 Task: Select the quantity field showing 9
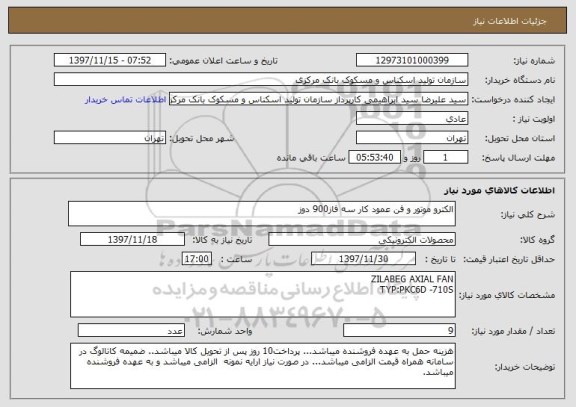399,330
